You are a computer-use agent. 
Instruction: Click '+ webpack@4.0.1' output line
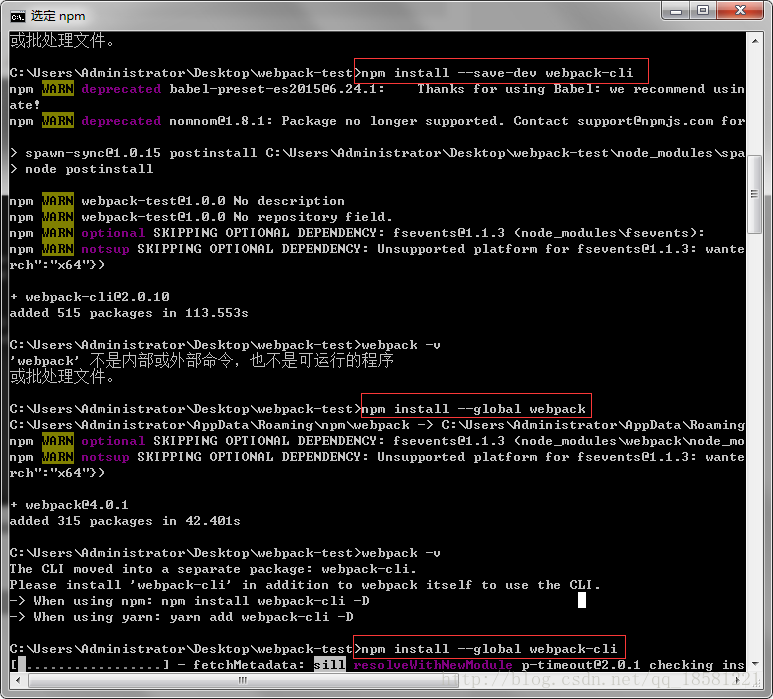click(69, 505)
